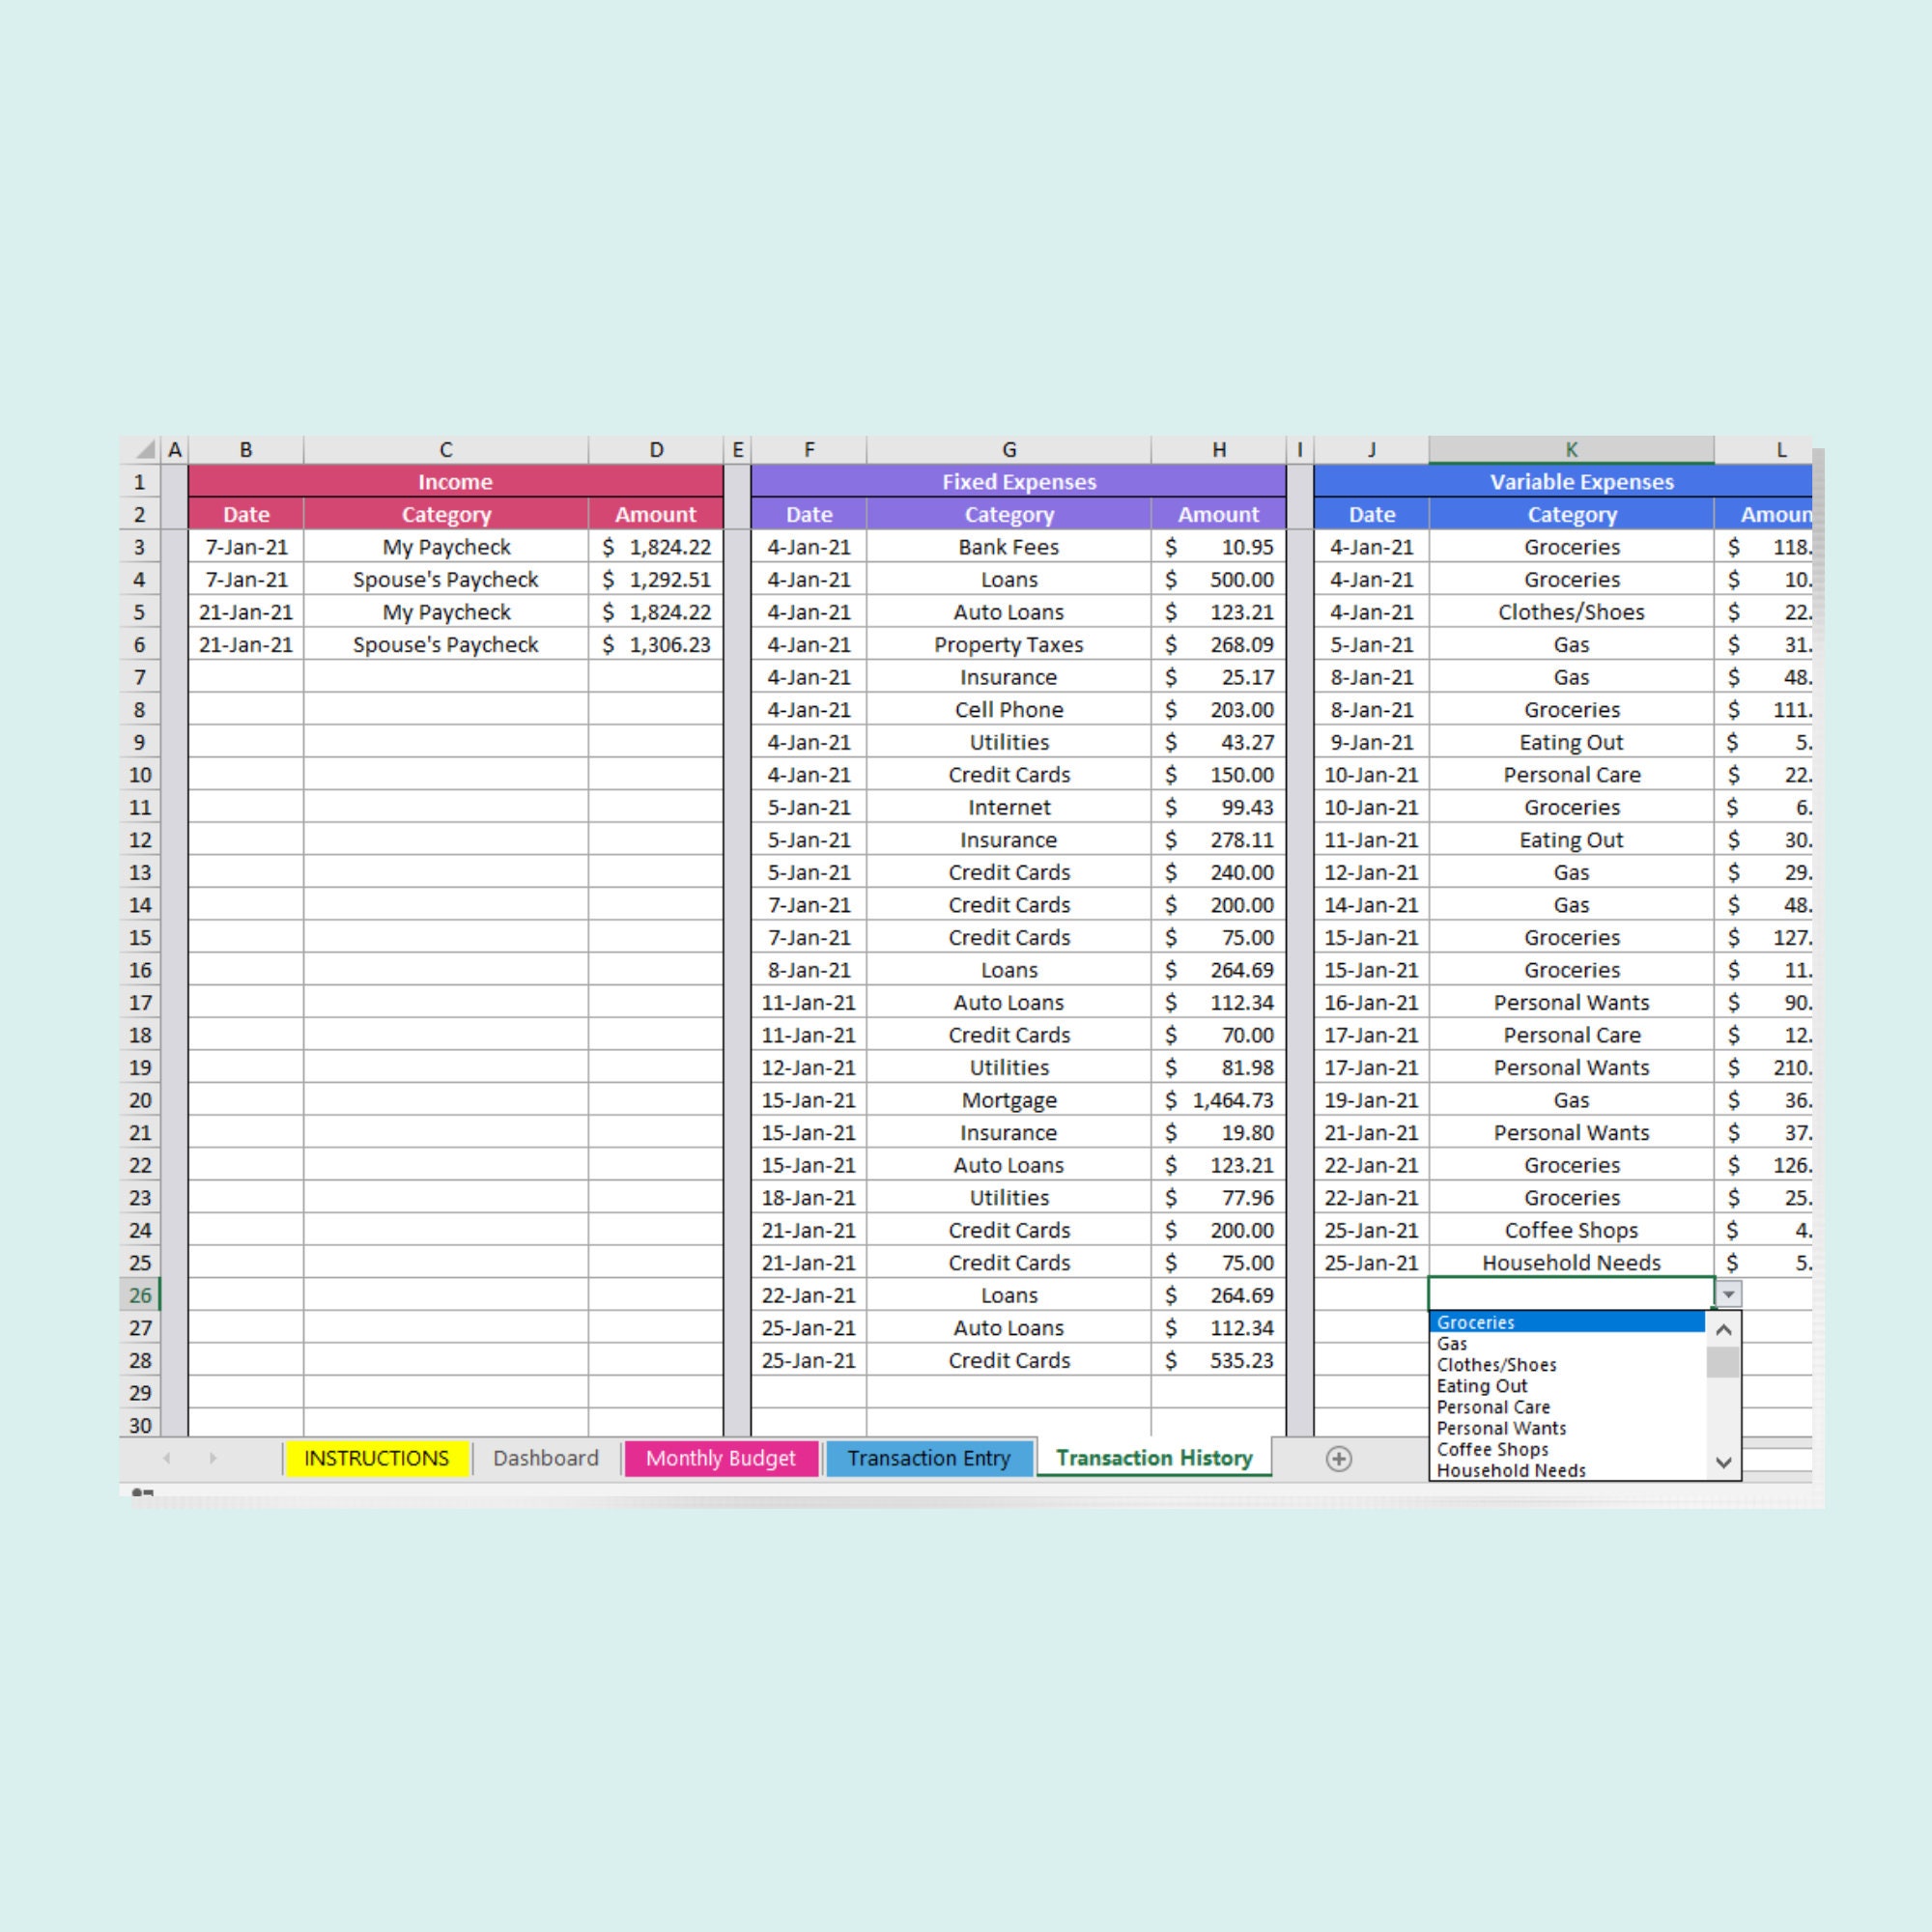The image size is (1932, 1932).
Task: Choose Gas from dropdown list
Action: coord(1567,1344)
